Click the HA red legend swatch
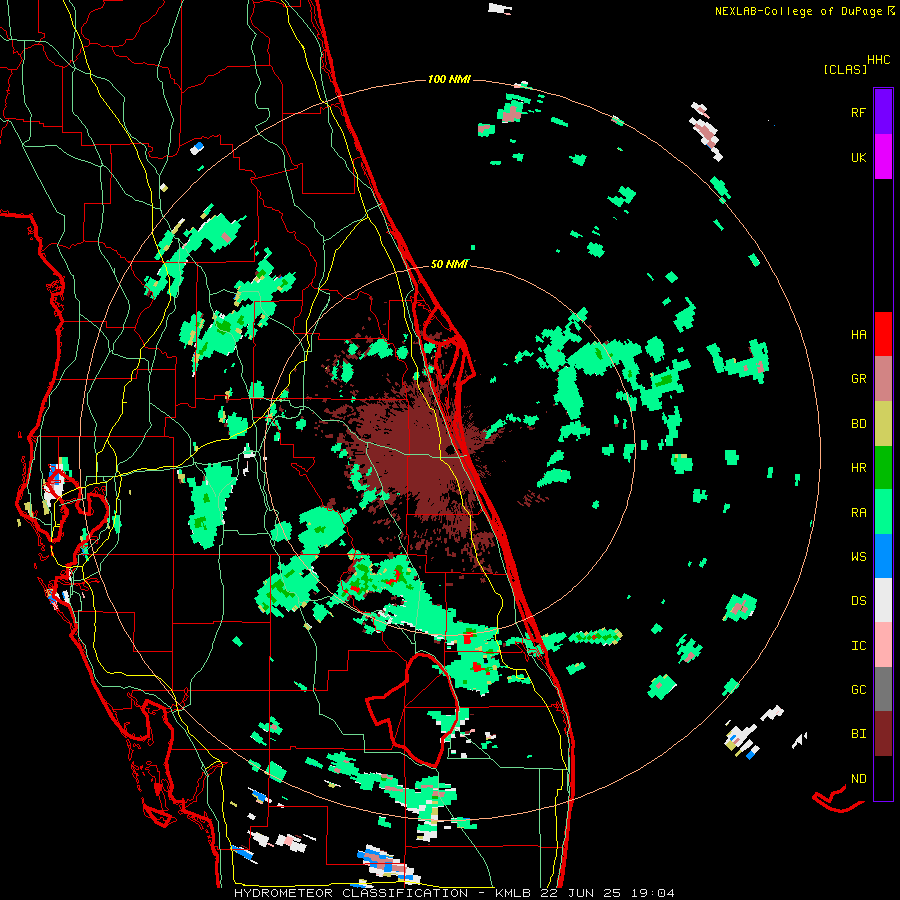This screenshot has height=900, width=900. tap(883, 334)
